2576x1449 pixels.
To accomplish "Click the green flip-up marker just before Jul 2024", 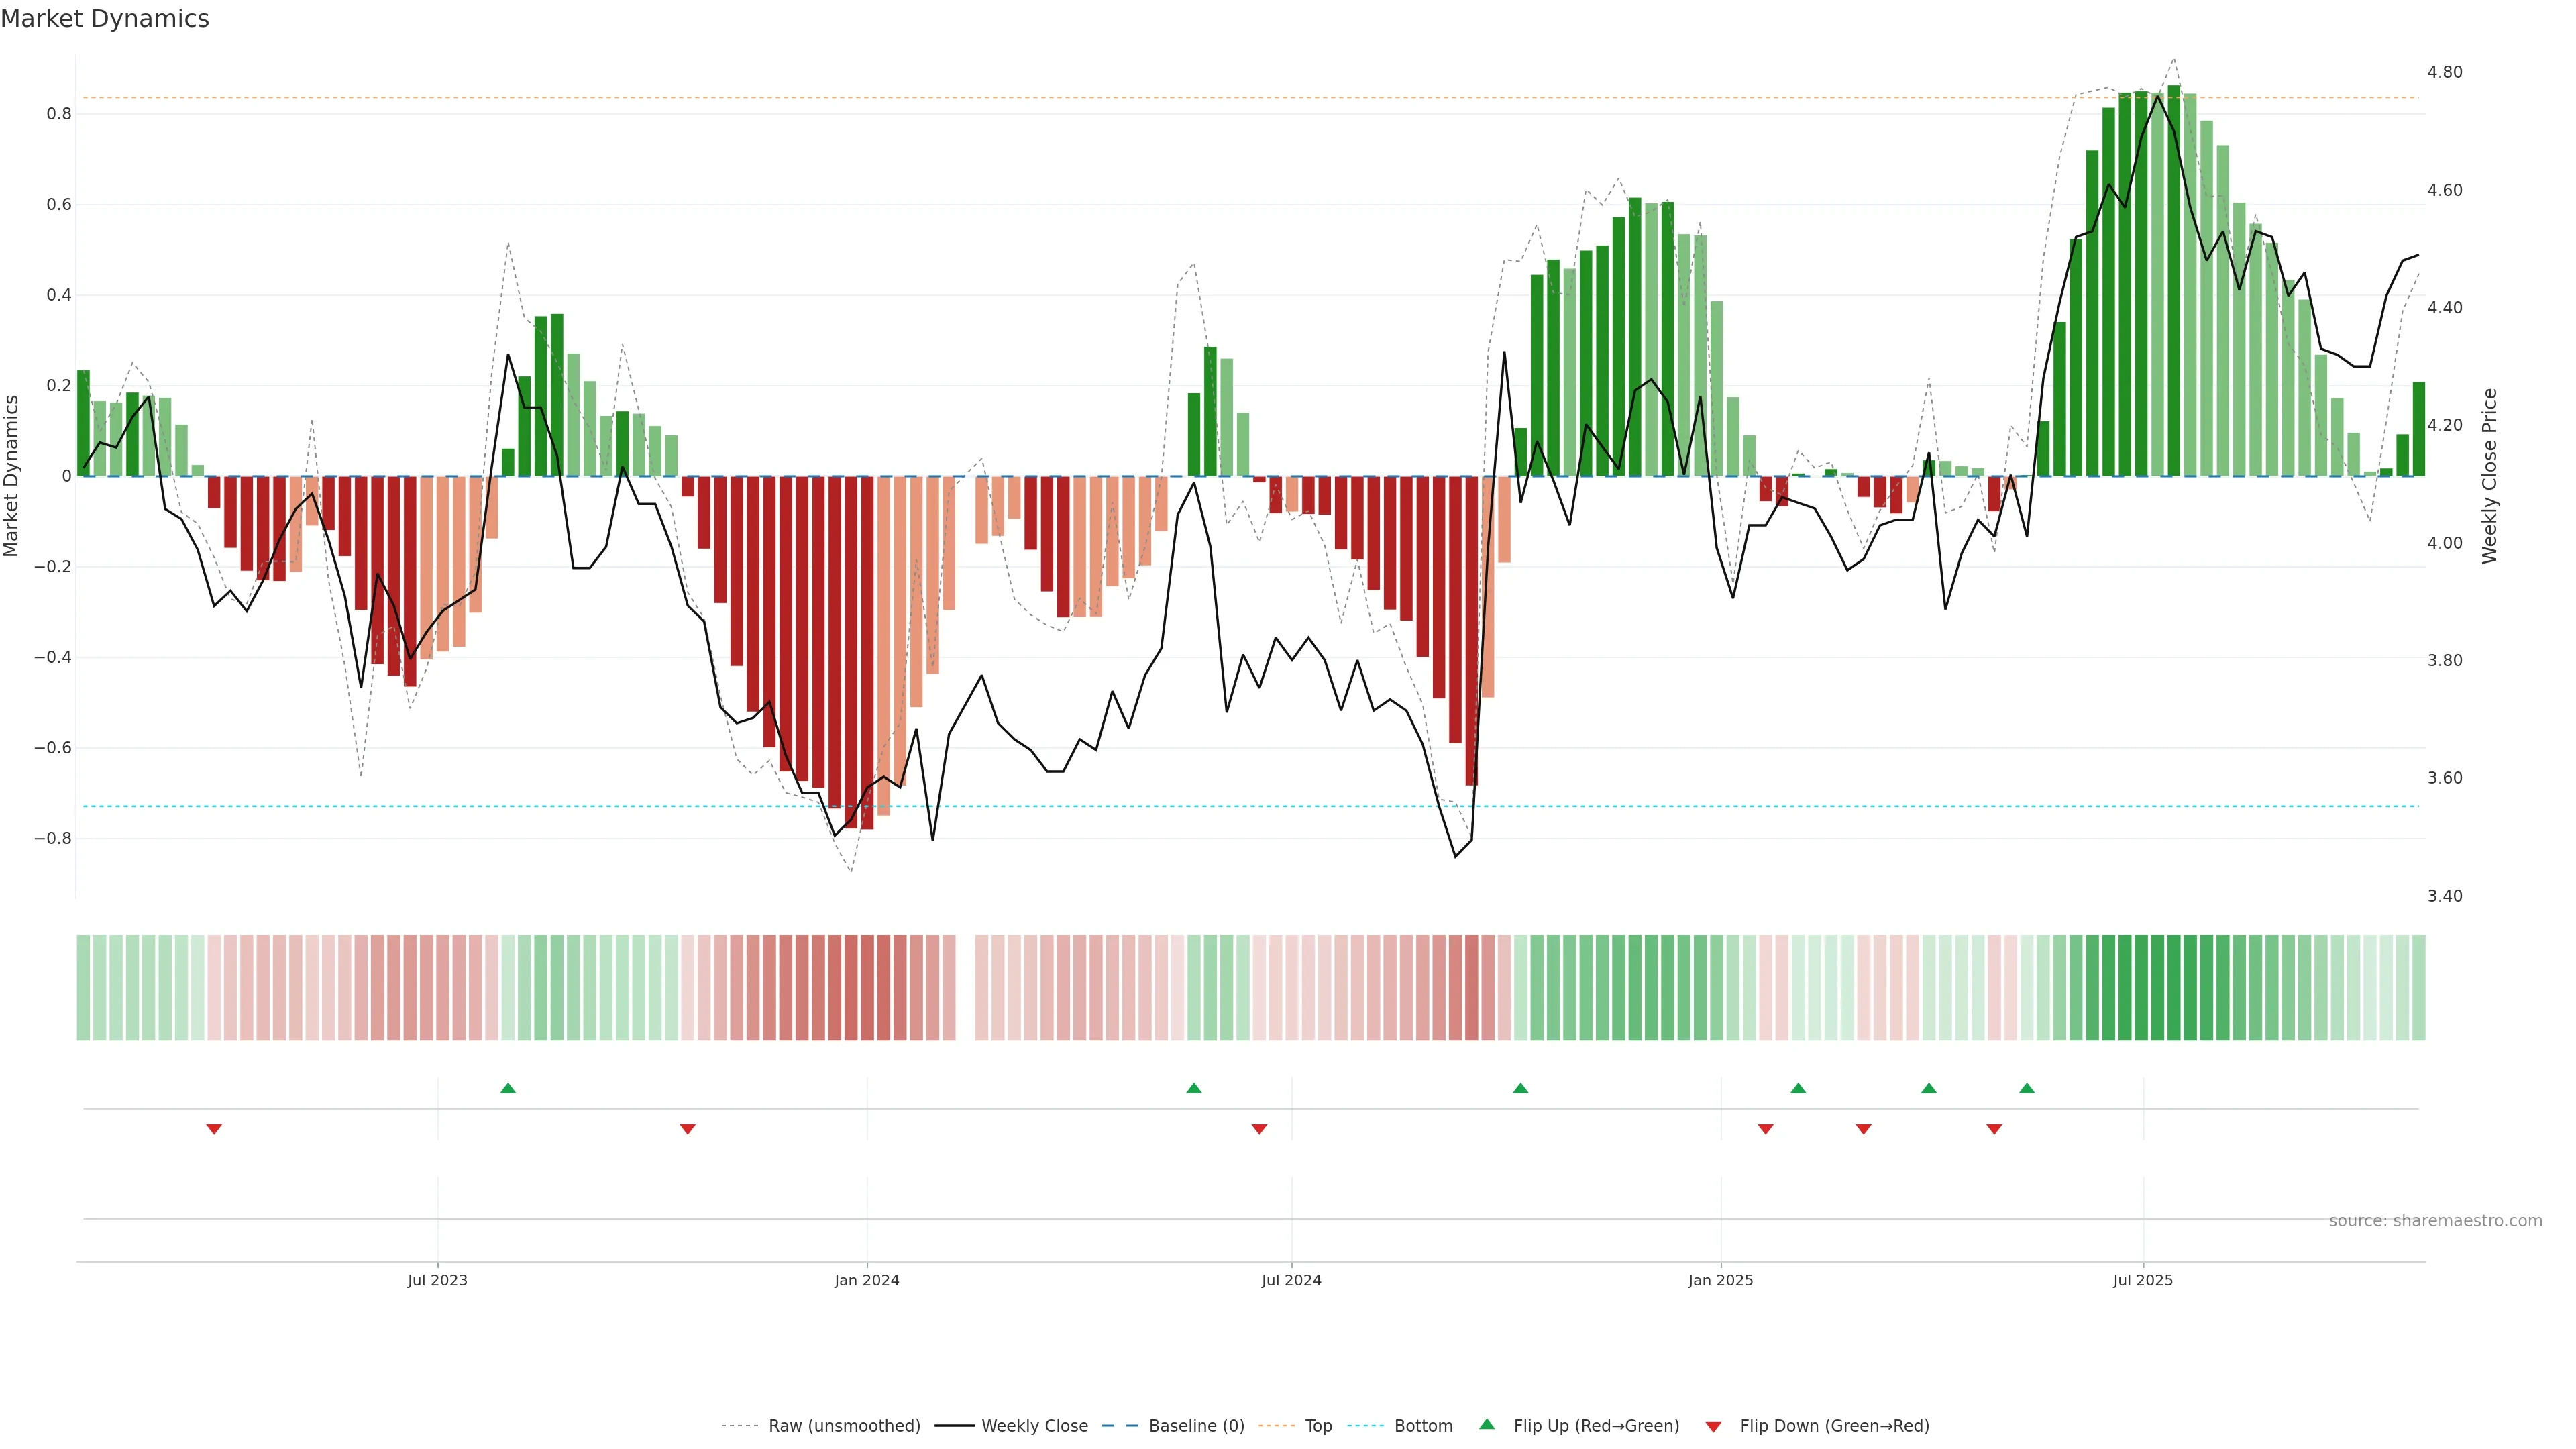I will click(1194, 1088).
